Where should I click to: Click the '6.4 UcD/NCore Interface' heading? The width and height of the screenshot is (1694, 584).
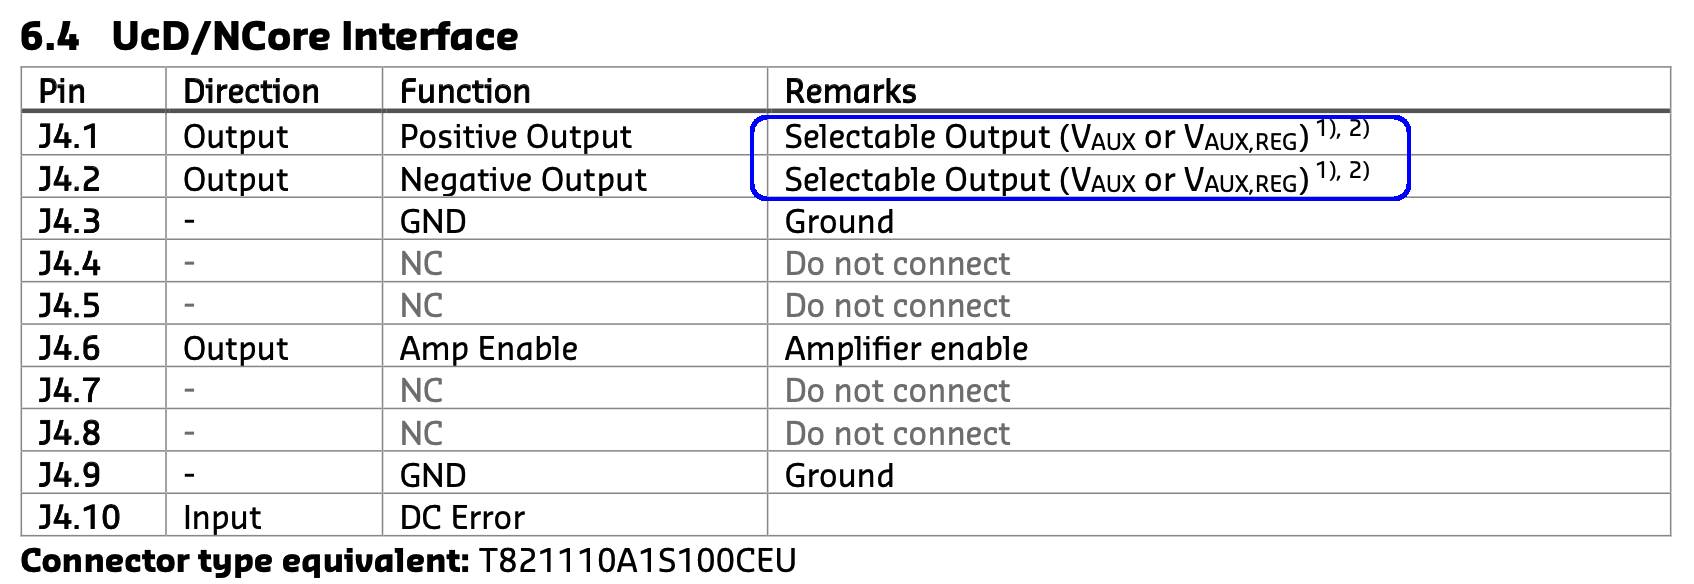pyautogui.click(x=269, y=36)
